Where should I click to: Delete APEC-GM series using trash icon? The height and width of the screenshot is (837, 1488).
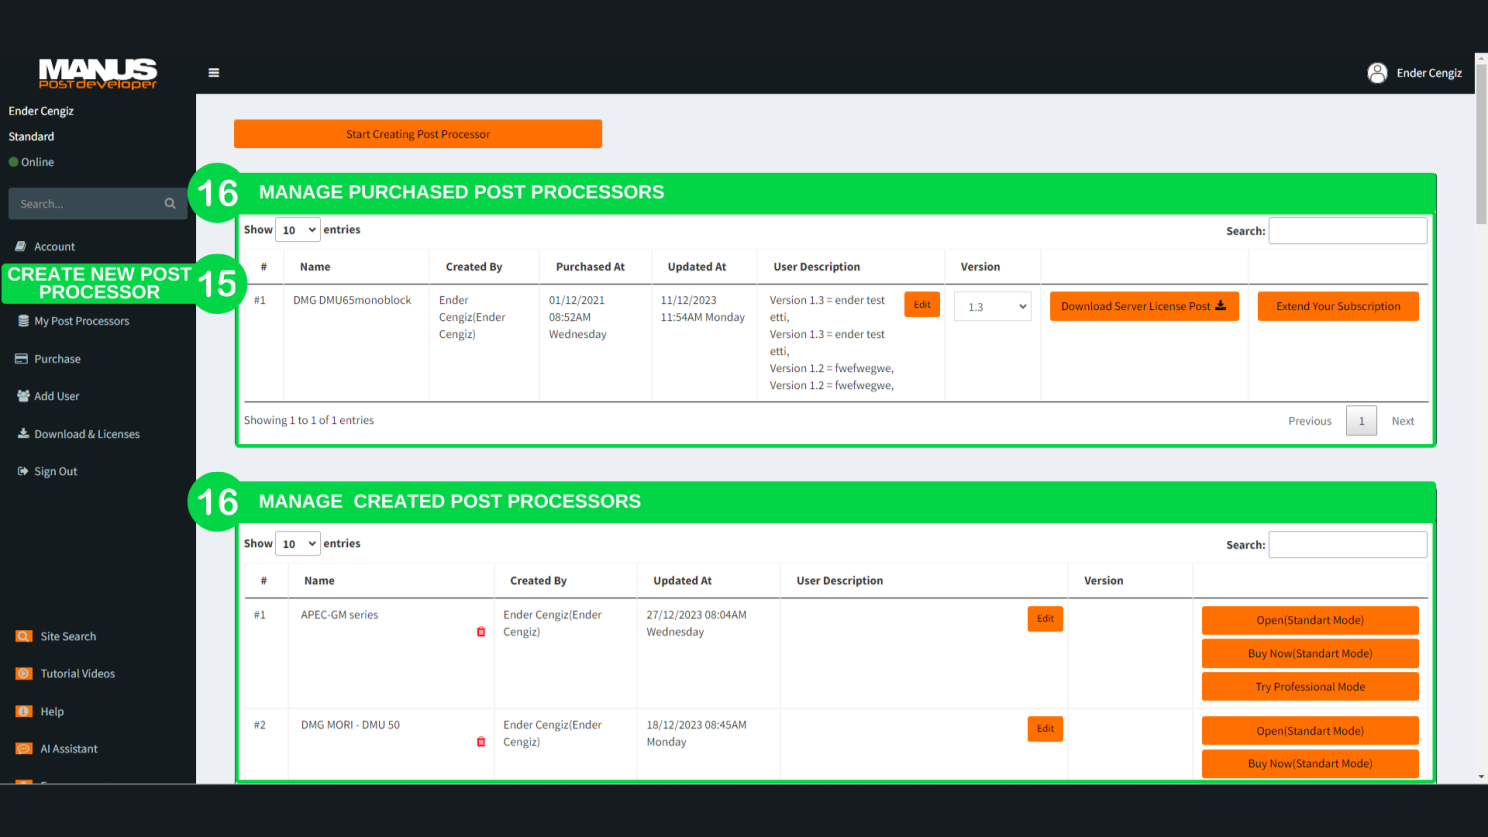[x=481, y=632]
